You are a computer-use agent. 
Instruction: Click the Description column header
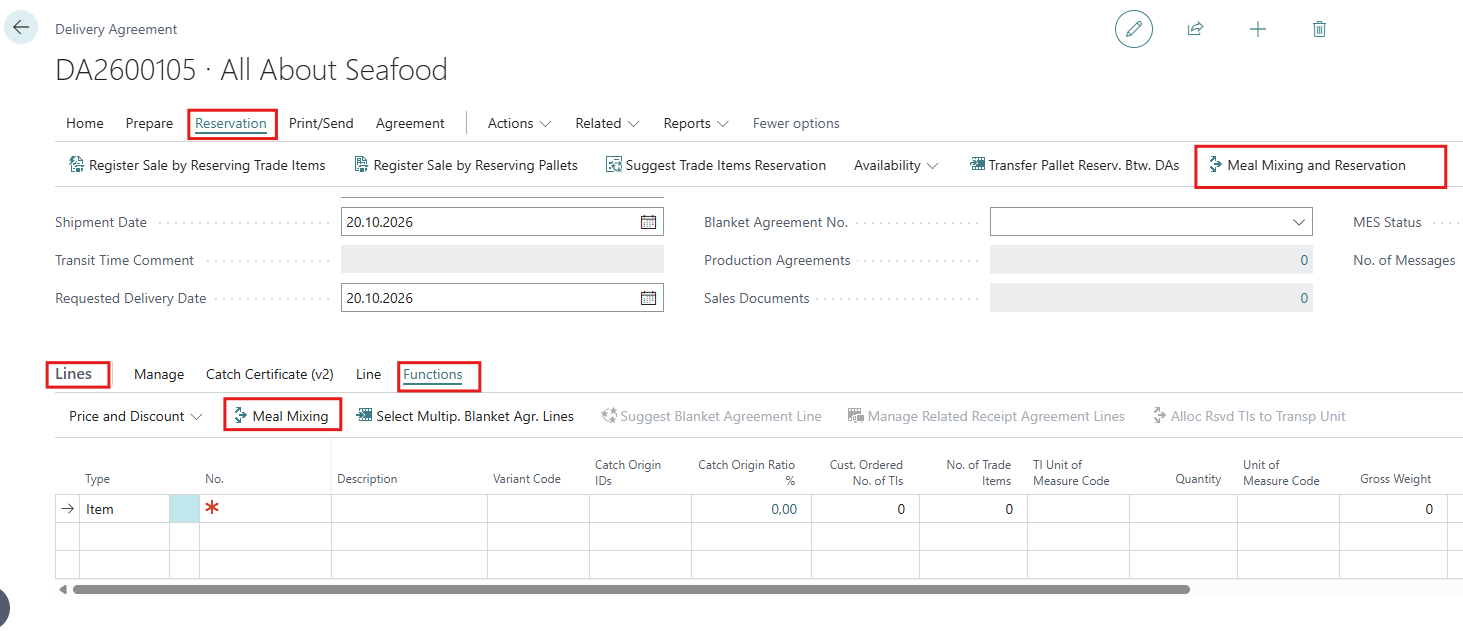[x=367, y=479]
